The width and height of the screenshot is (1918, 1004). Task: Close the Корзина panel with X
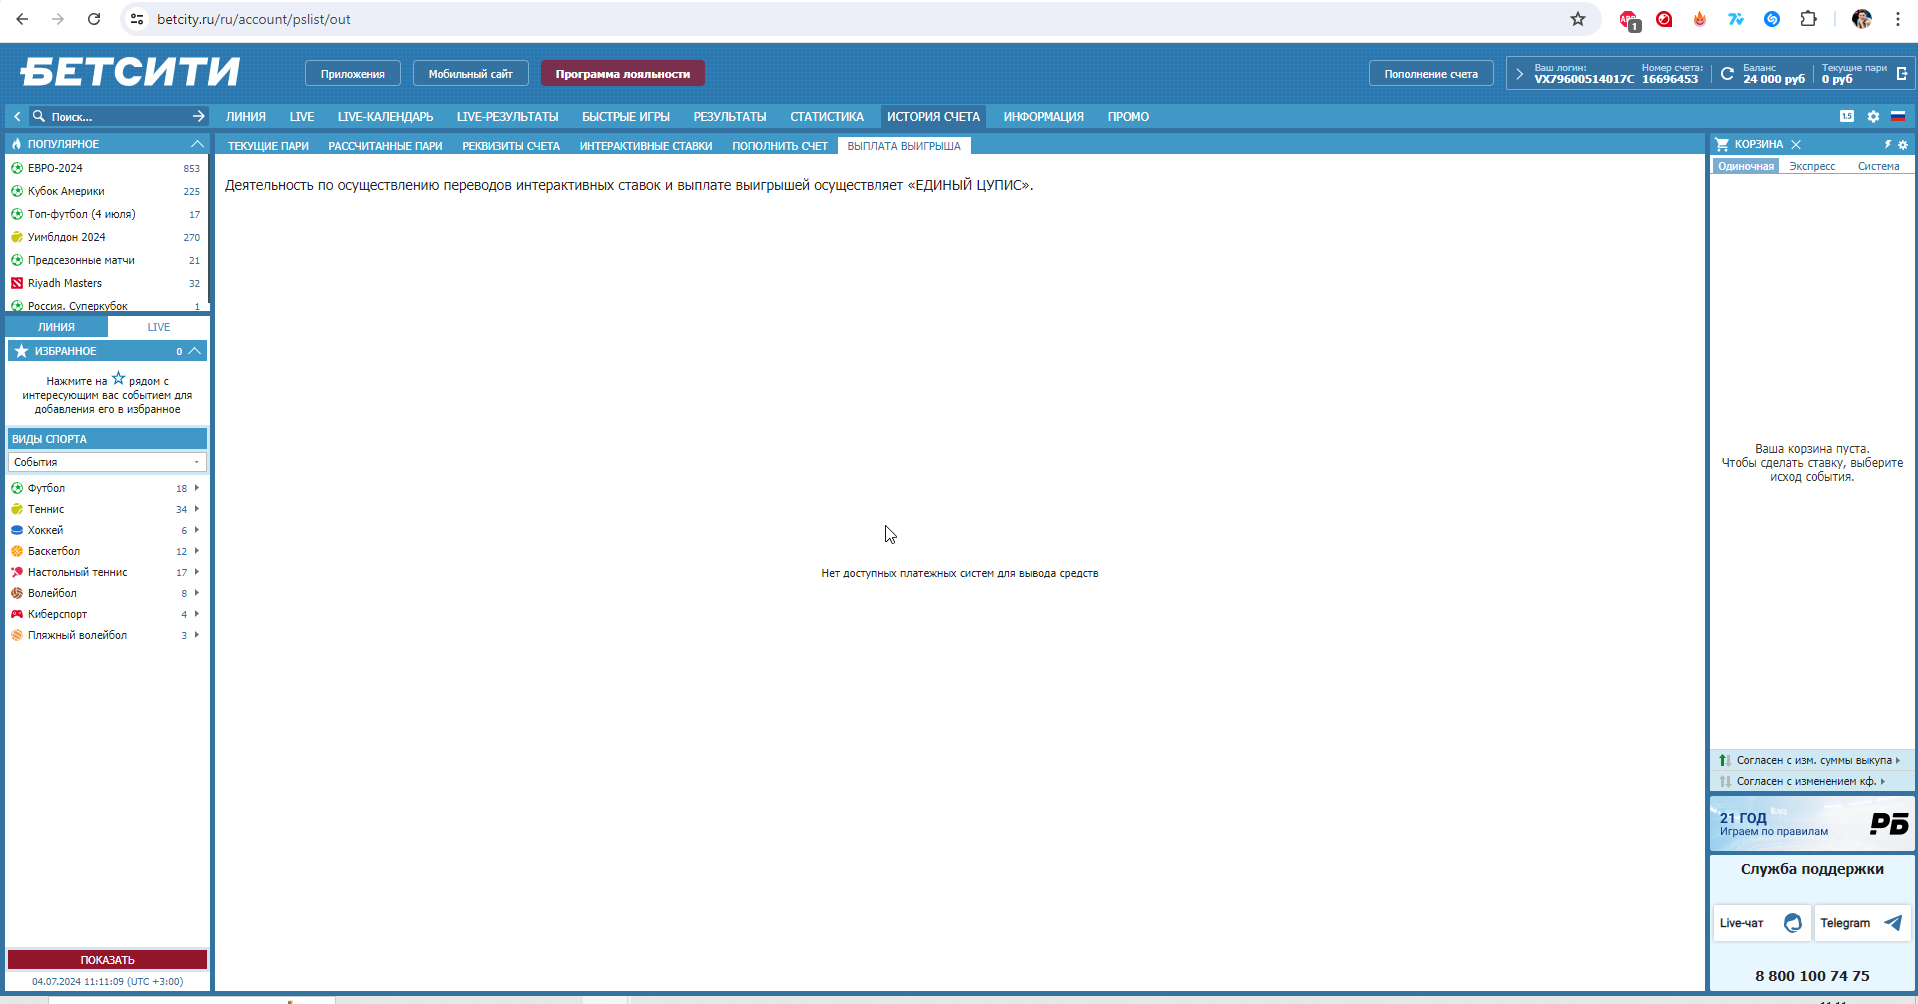click(1796, 145)
